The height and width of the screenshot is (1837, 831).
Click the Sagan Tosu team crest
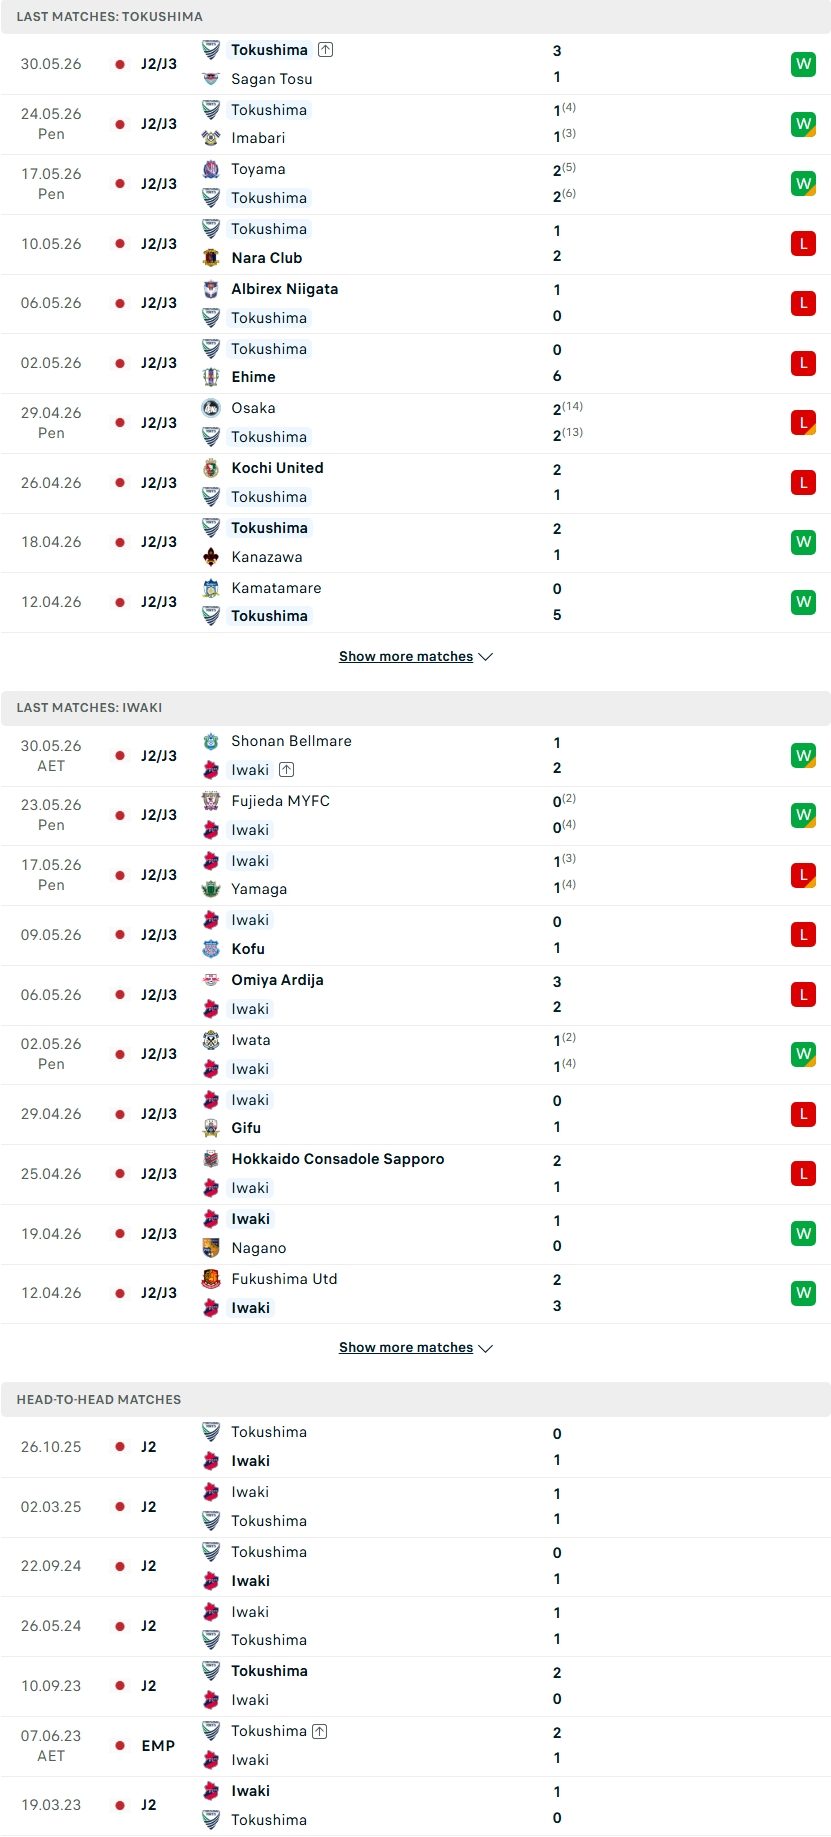[x=211, y=79]
